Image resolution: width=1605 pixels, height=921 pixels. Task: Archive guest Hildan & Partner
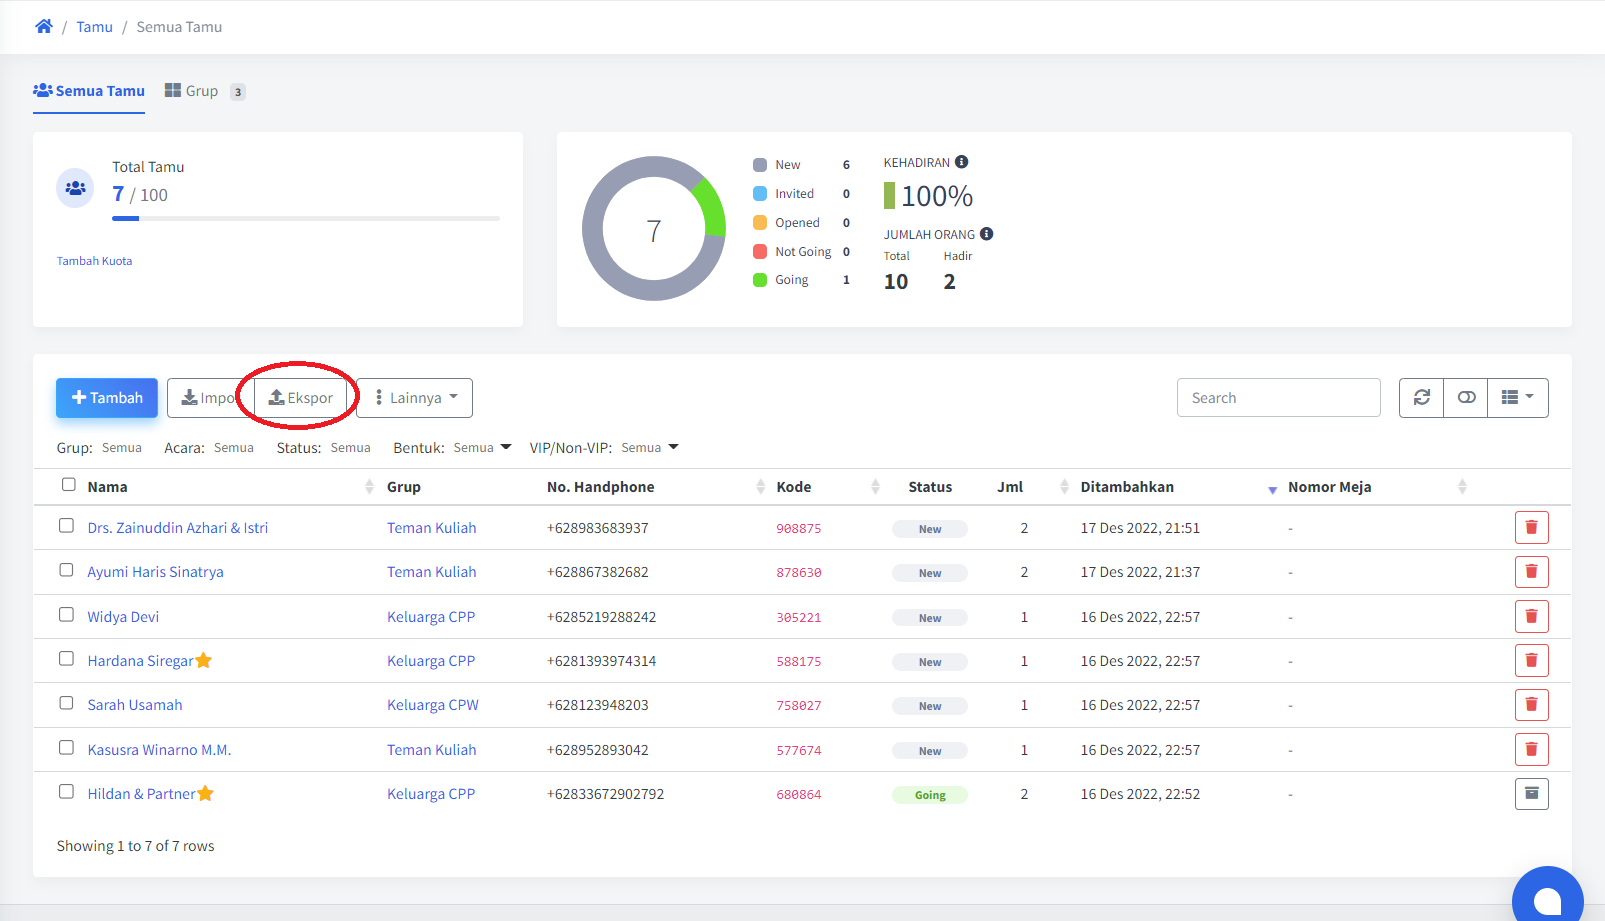coord(1531,794)
